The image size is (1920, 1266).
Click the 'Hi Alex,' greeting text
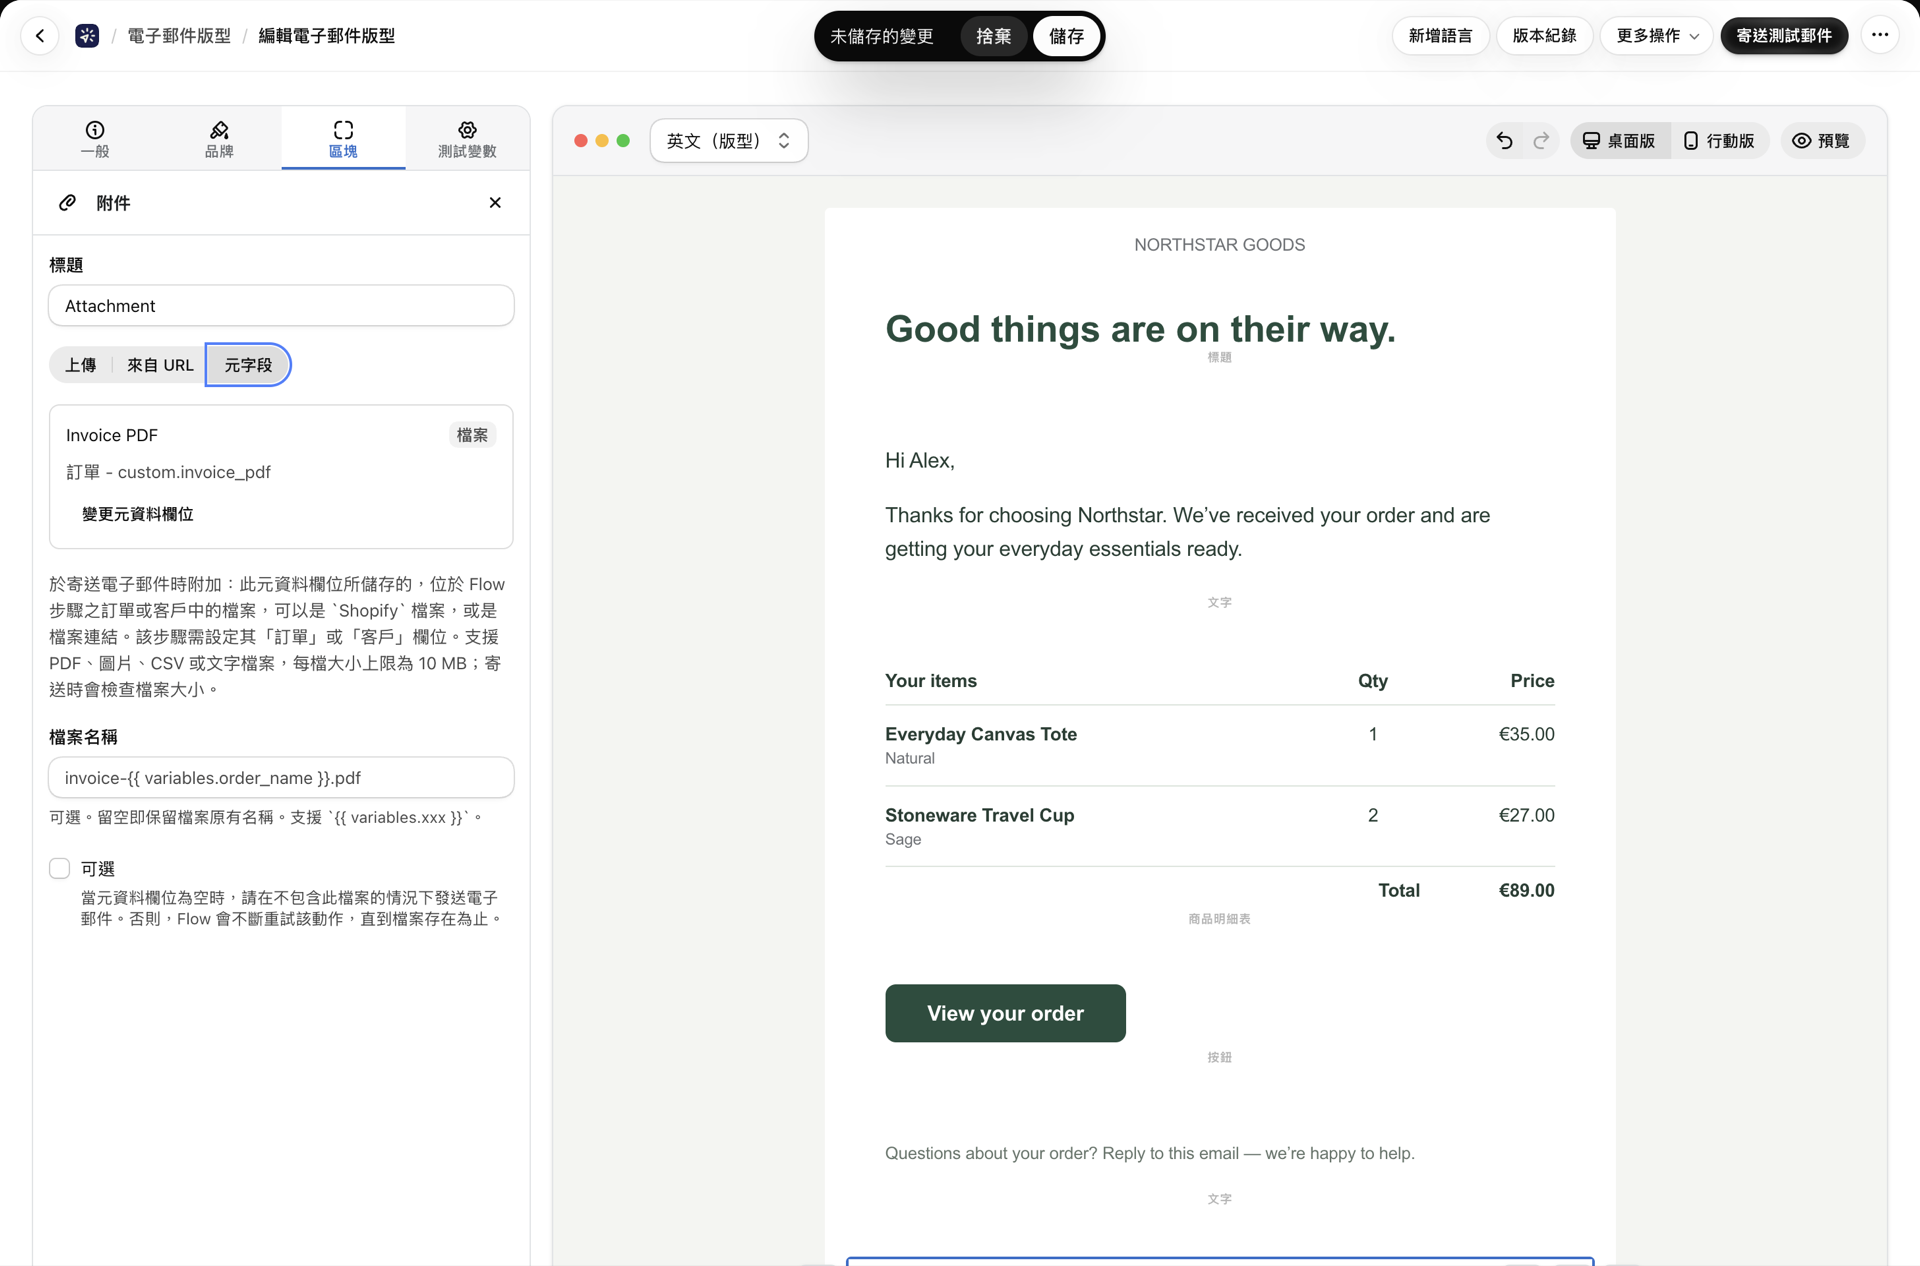(919, 461)
